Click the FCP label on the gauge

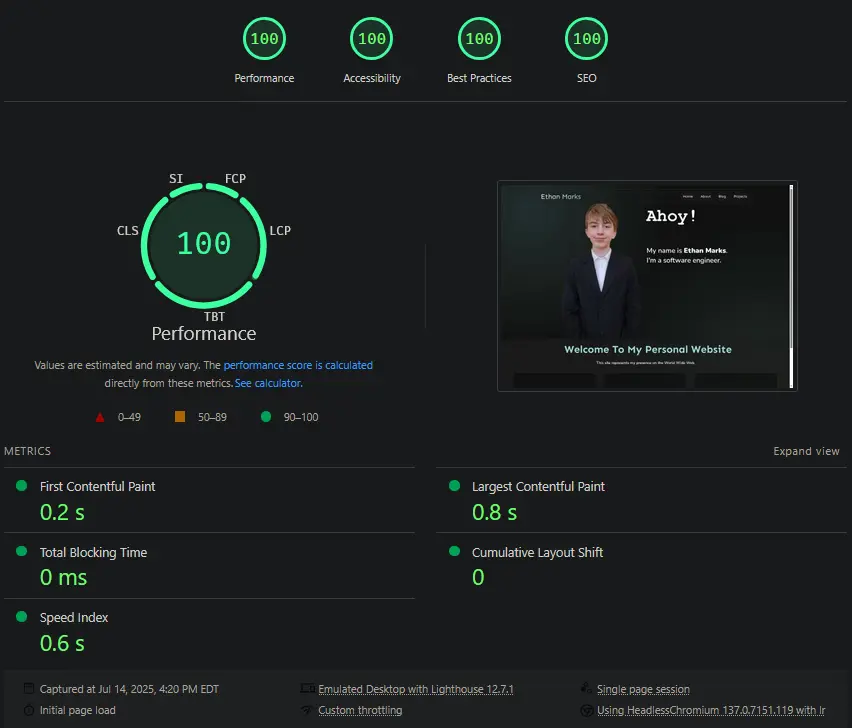(x=235, y=179)
